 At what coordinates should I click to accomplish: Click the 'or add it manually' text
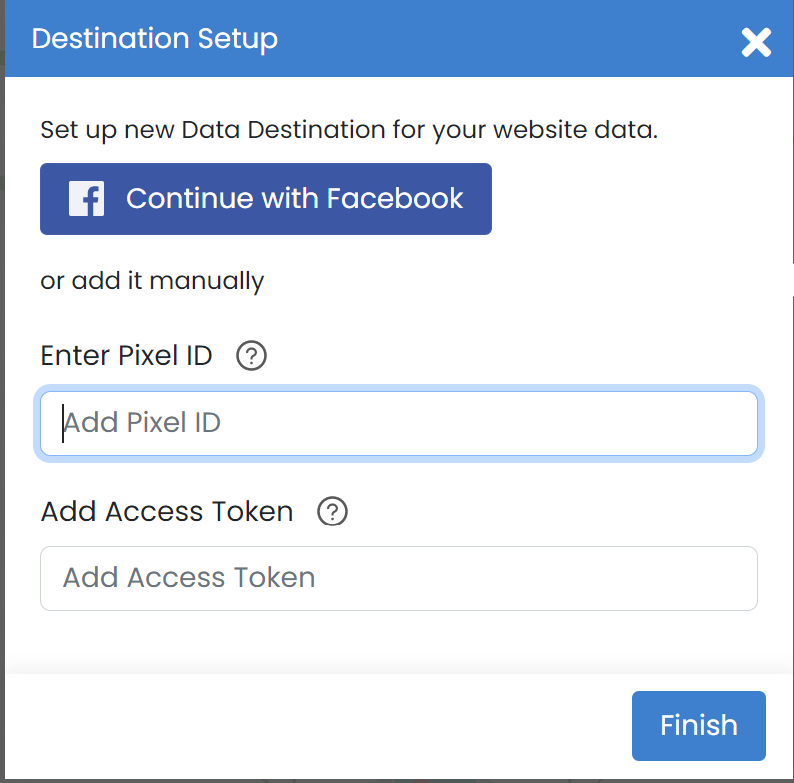click(152, 281)
